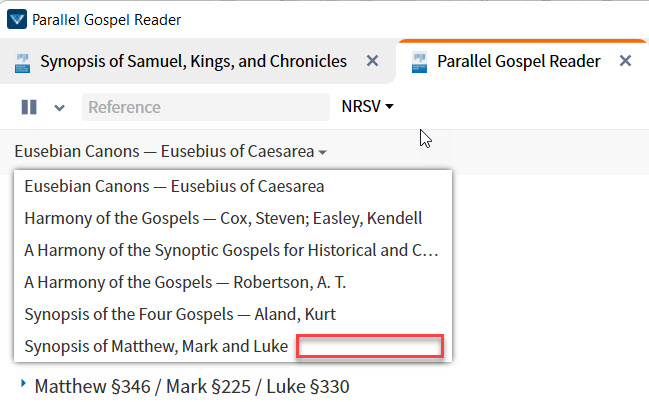The height and width of the screenshot is (402, 649).
Task: Pick A Harmony of the Synoptic Gospels option
Action: click(233, 250)
